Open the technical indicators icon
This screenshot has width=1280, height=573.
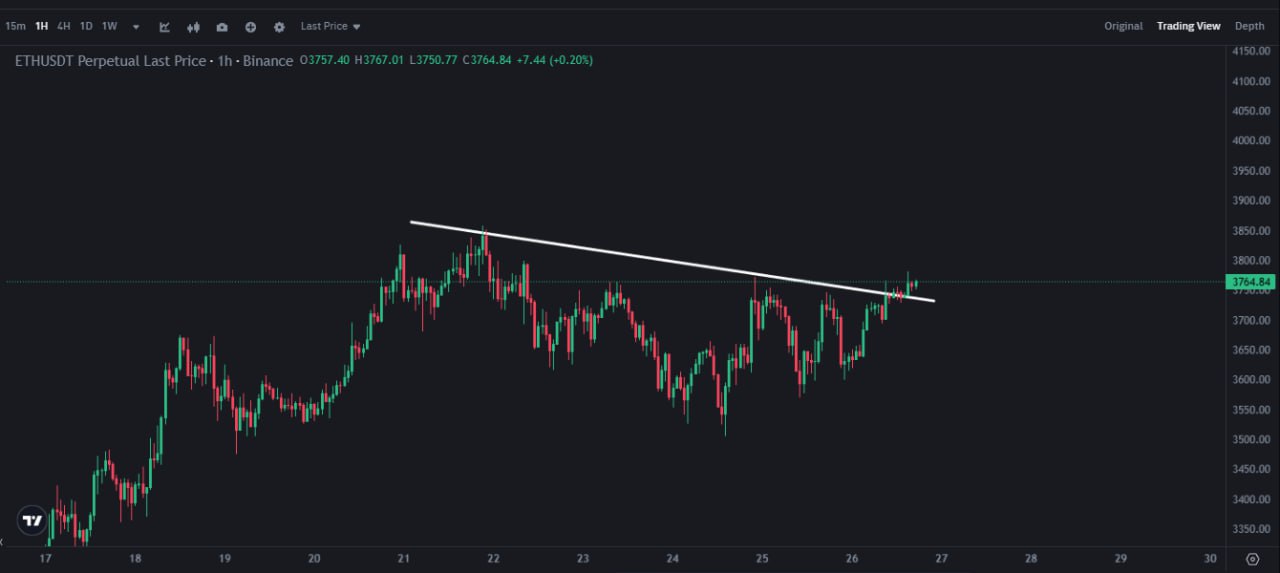(x=165, y=27)
